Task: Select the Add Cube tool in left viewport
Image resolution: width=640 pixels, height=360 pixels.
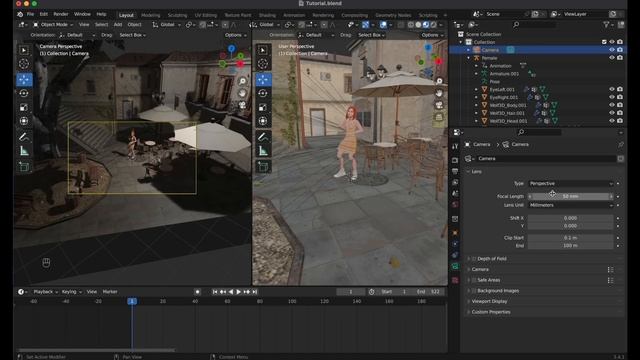Action: pos(24,167)
